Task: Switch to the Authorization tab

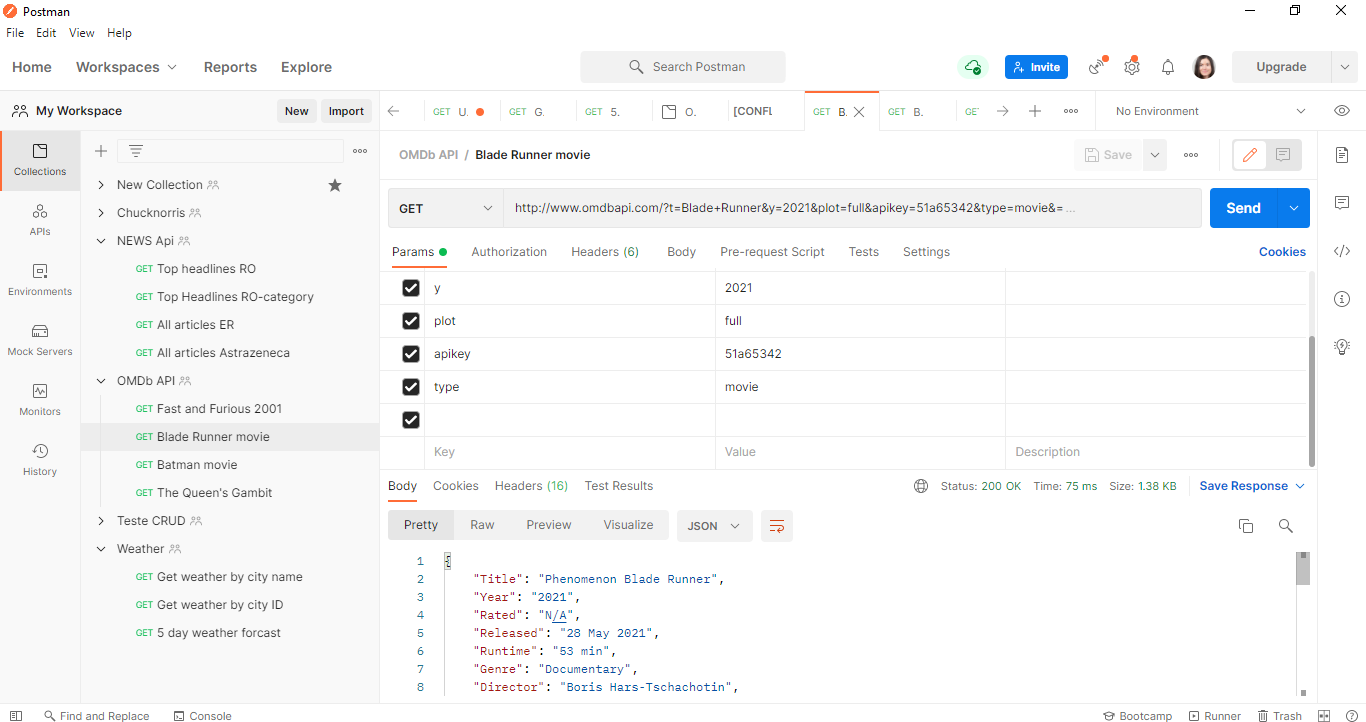Action: [x=509, y=252]
